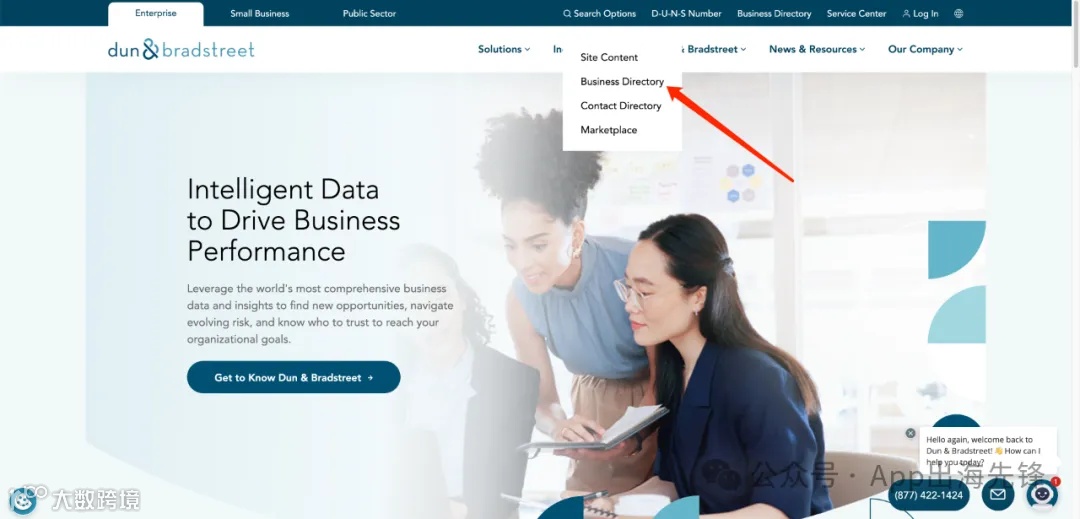Switch to the Small Business tab

pos(260,13)
